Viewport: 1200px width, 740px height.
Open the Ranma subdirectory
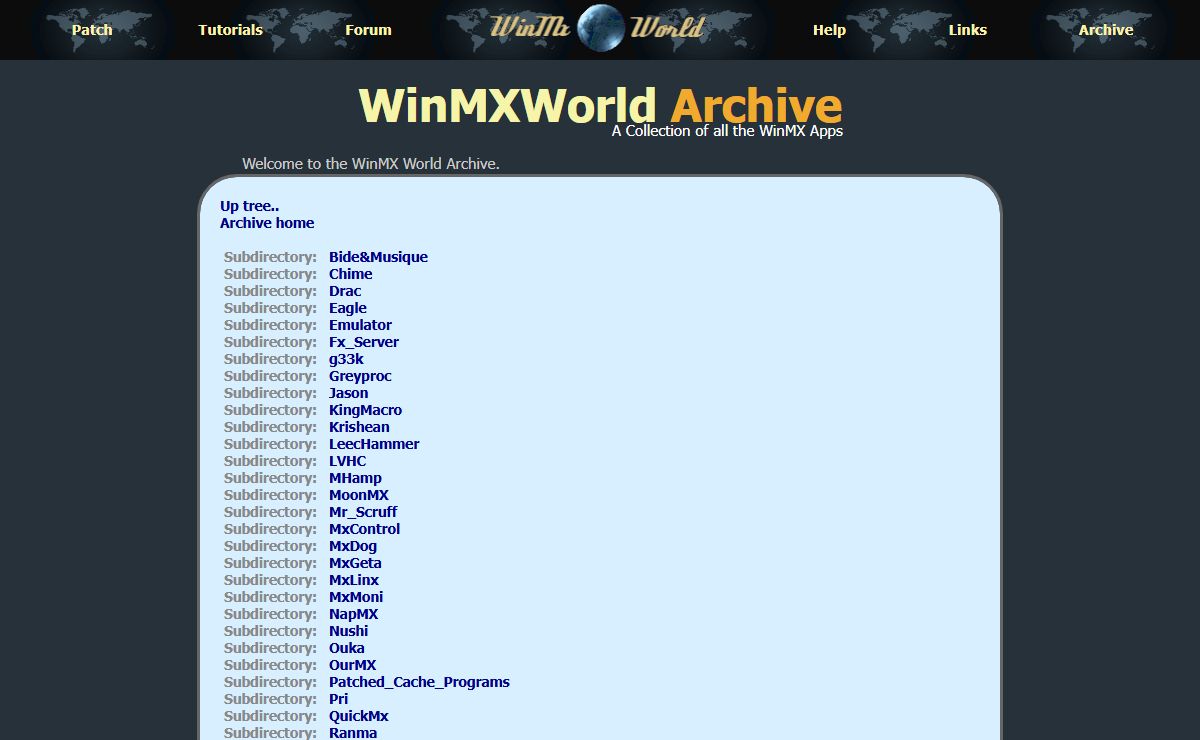coord(353,733)
